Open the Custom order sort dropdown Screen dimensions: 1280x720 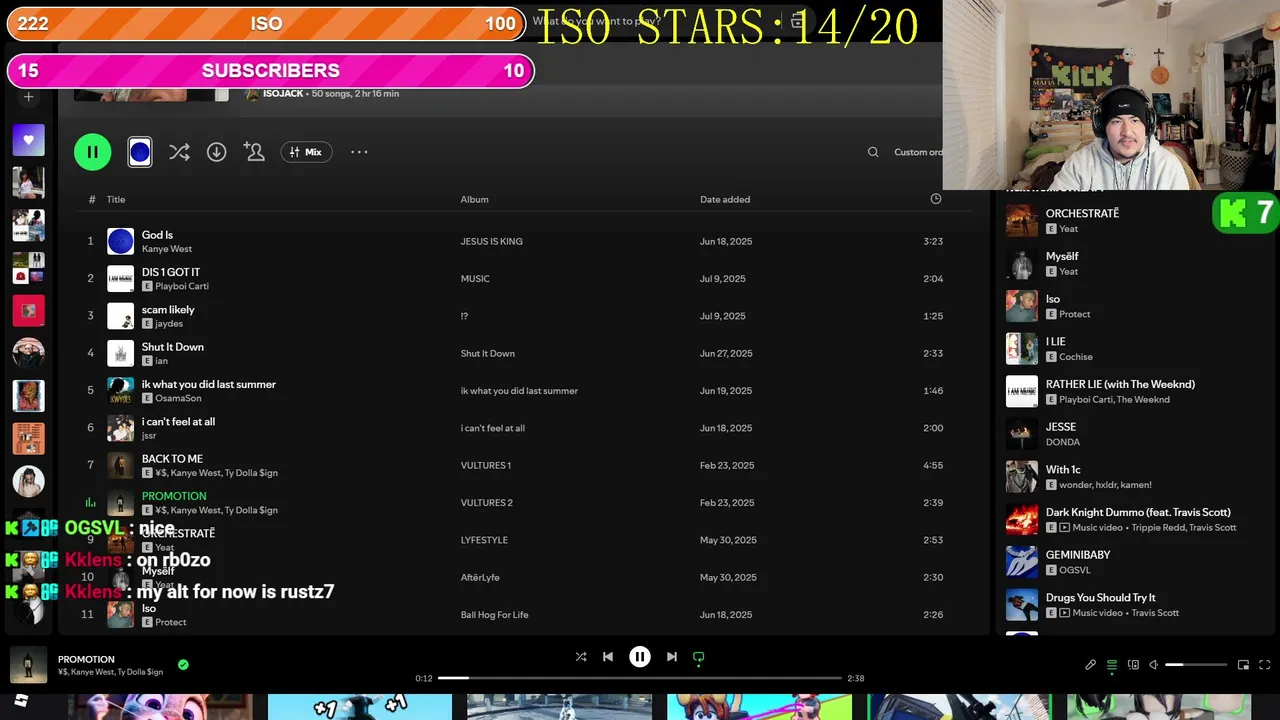[x=918, y=152]
